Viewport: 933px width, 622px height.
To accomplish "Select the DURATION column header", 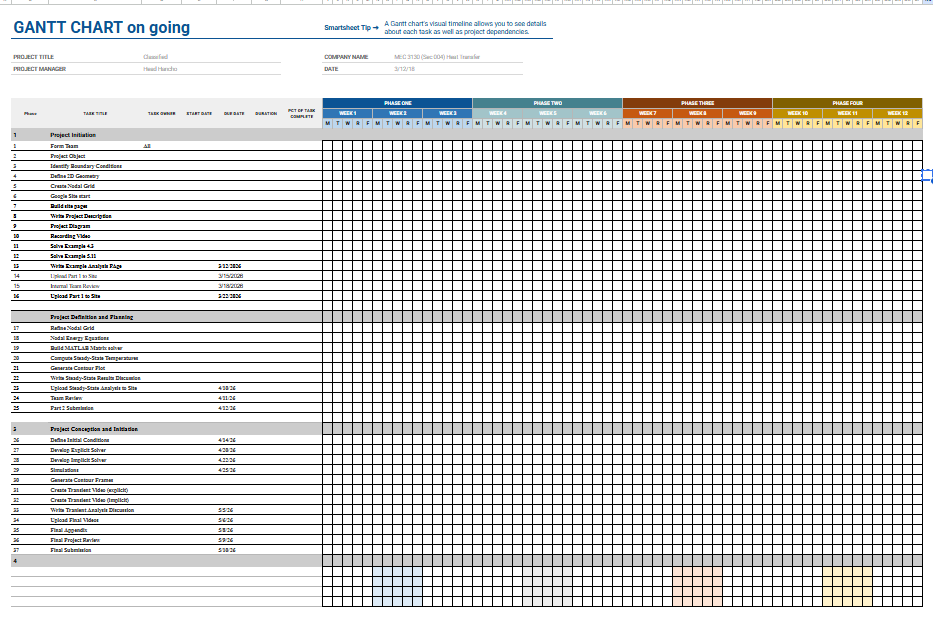I will click(266, 114).
